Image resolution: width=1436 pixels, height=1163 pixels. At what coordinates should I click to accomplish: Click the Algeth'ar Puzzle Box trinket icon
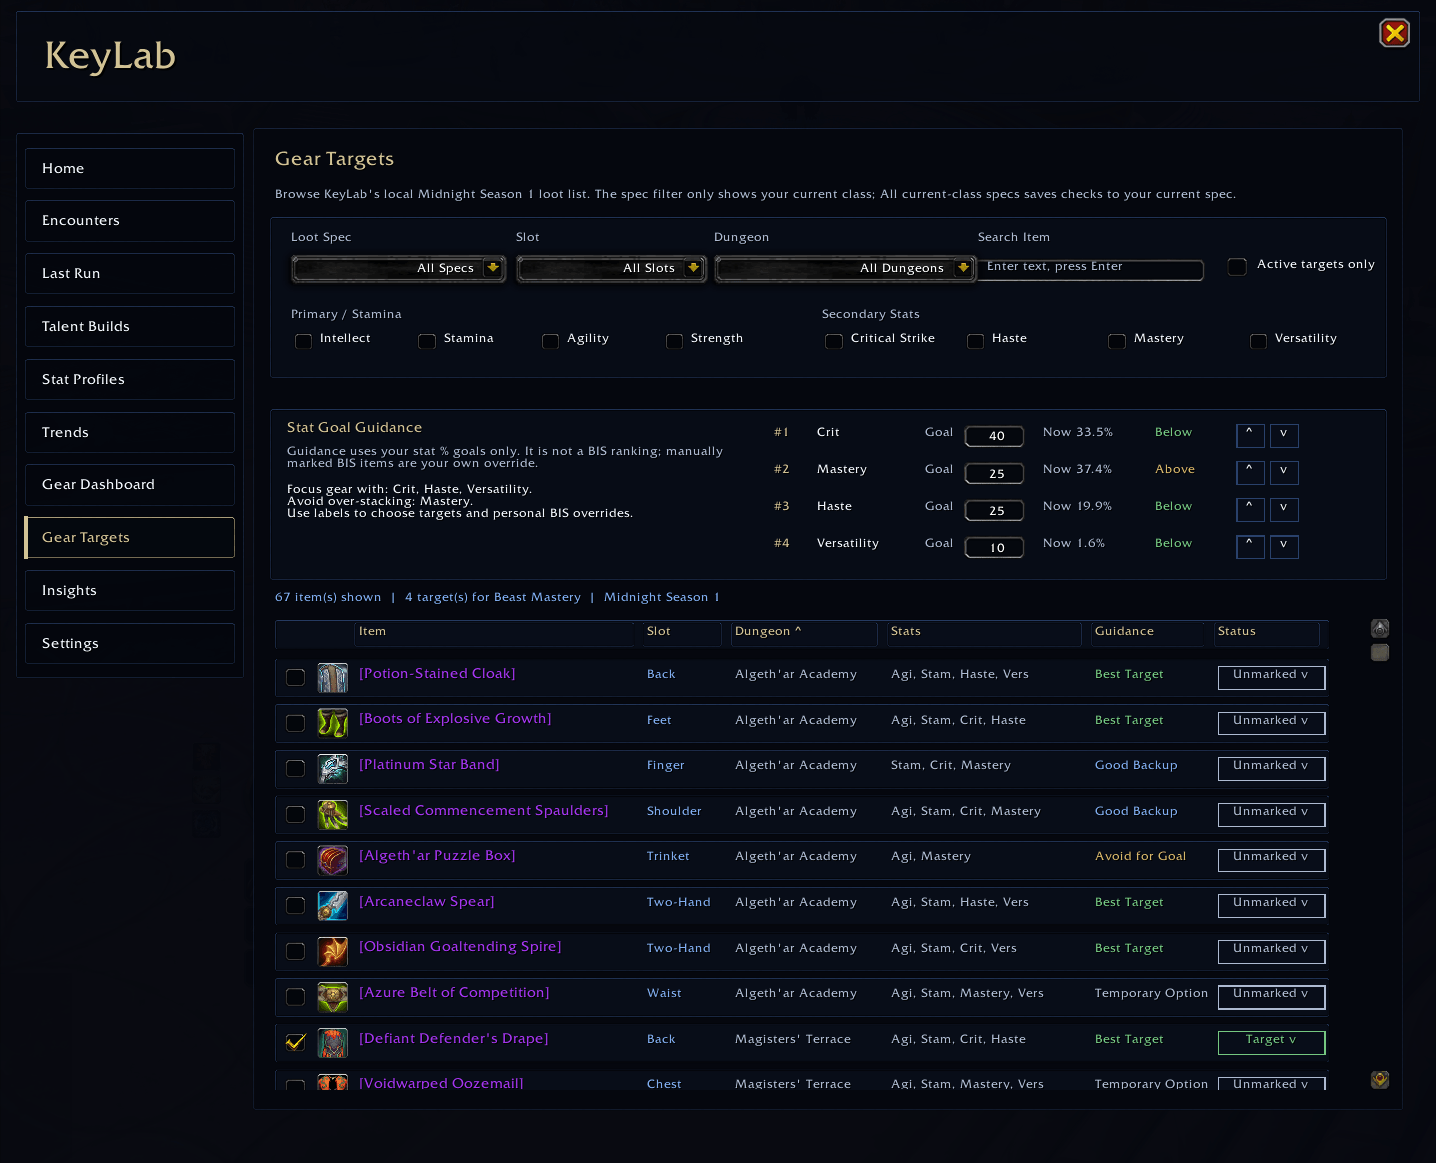(x=332, y=859)
